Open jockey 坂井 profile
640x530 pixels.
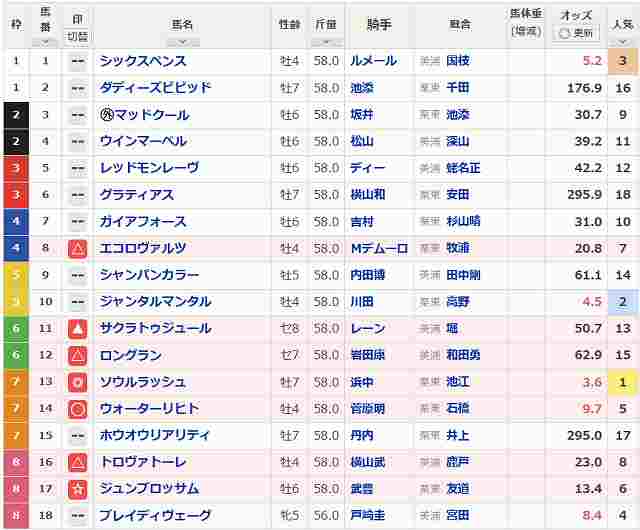coord(362,115)
